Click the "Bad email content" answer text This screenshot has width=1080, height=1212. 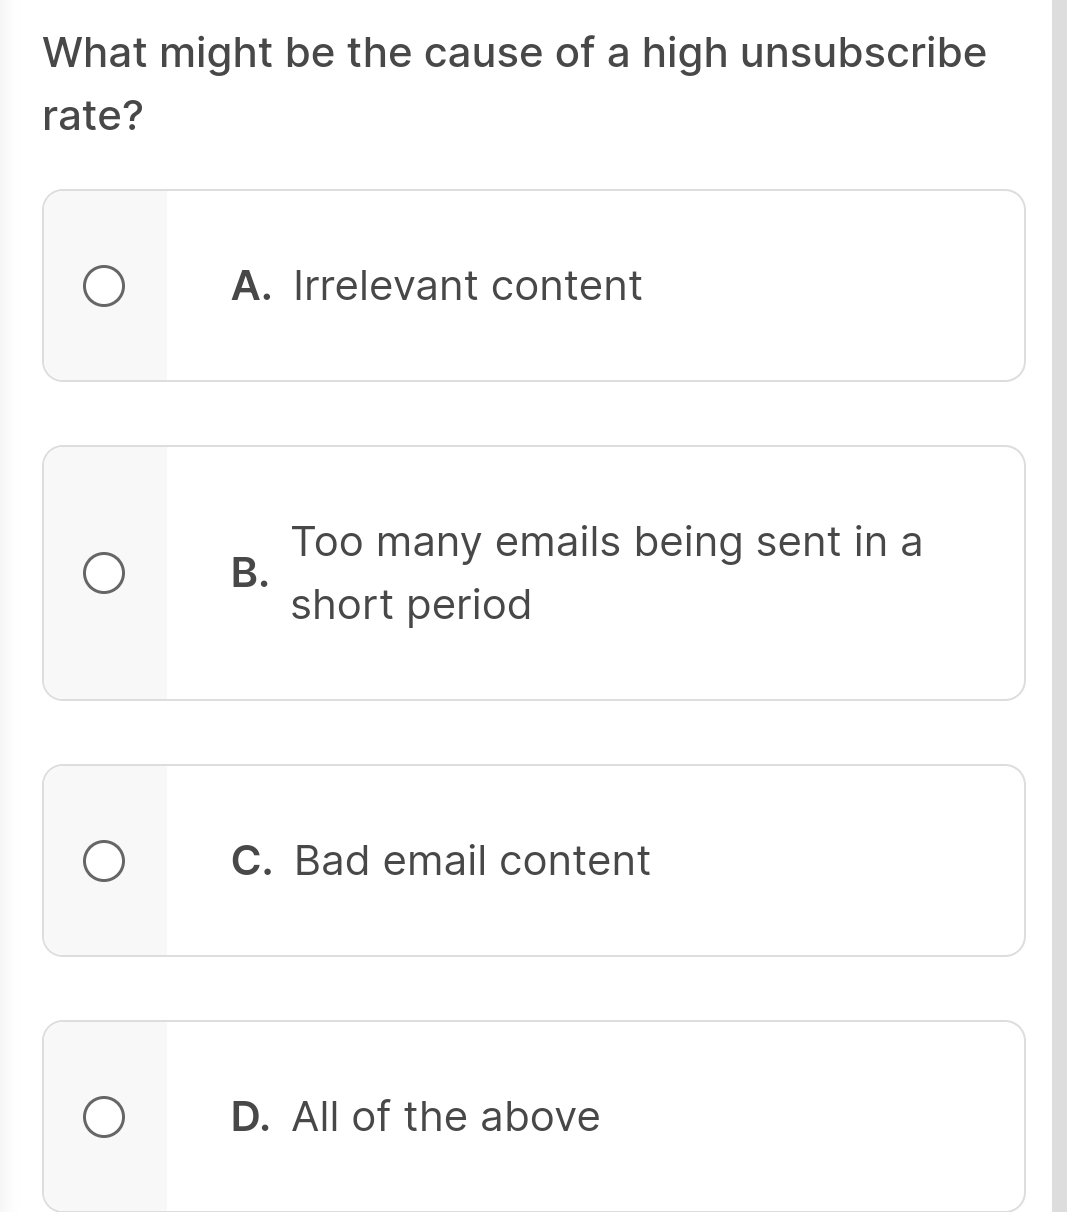pos(472,861)
